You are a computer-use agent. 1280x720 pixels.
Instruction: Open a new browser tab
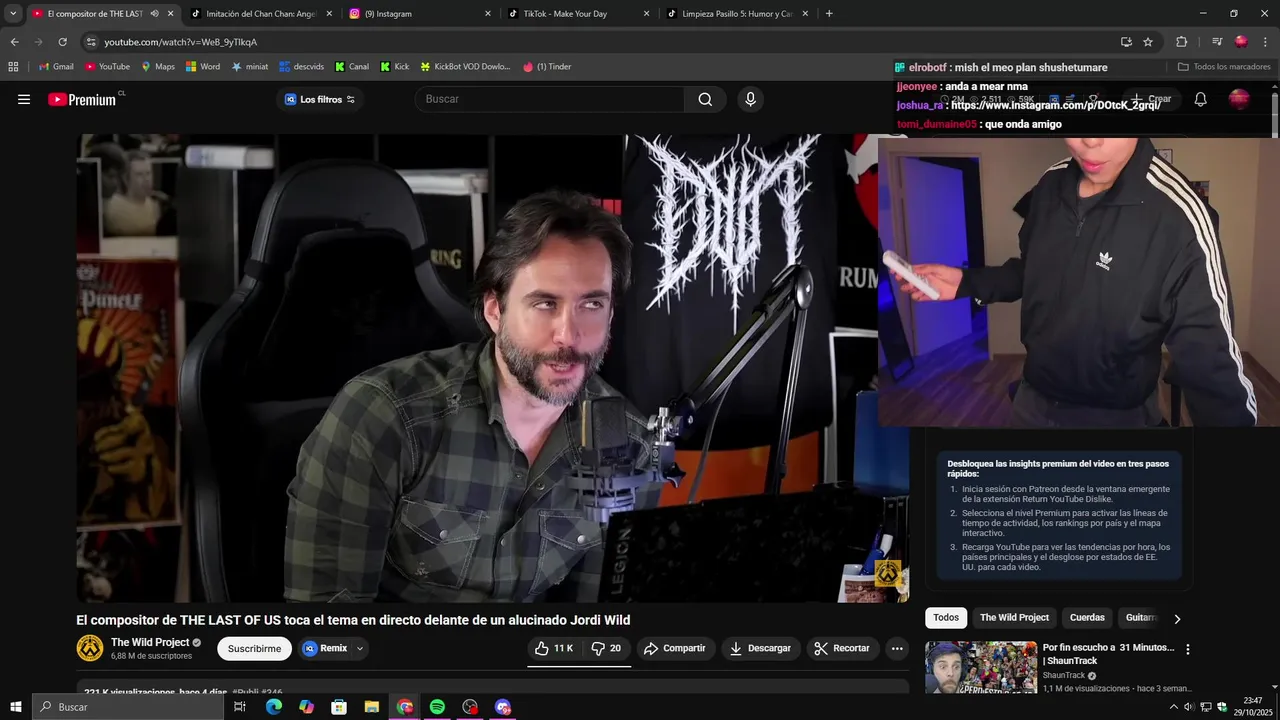[829, 14]
